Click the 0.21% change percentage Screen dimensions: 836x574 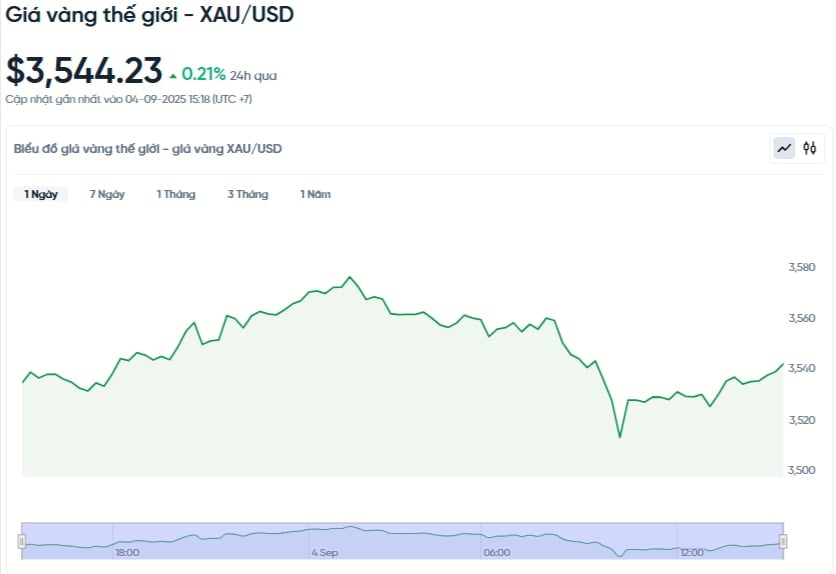(203, 74)
